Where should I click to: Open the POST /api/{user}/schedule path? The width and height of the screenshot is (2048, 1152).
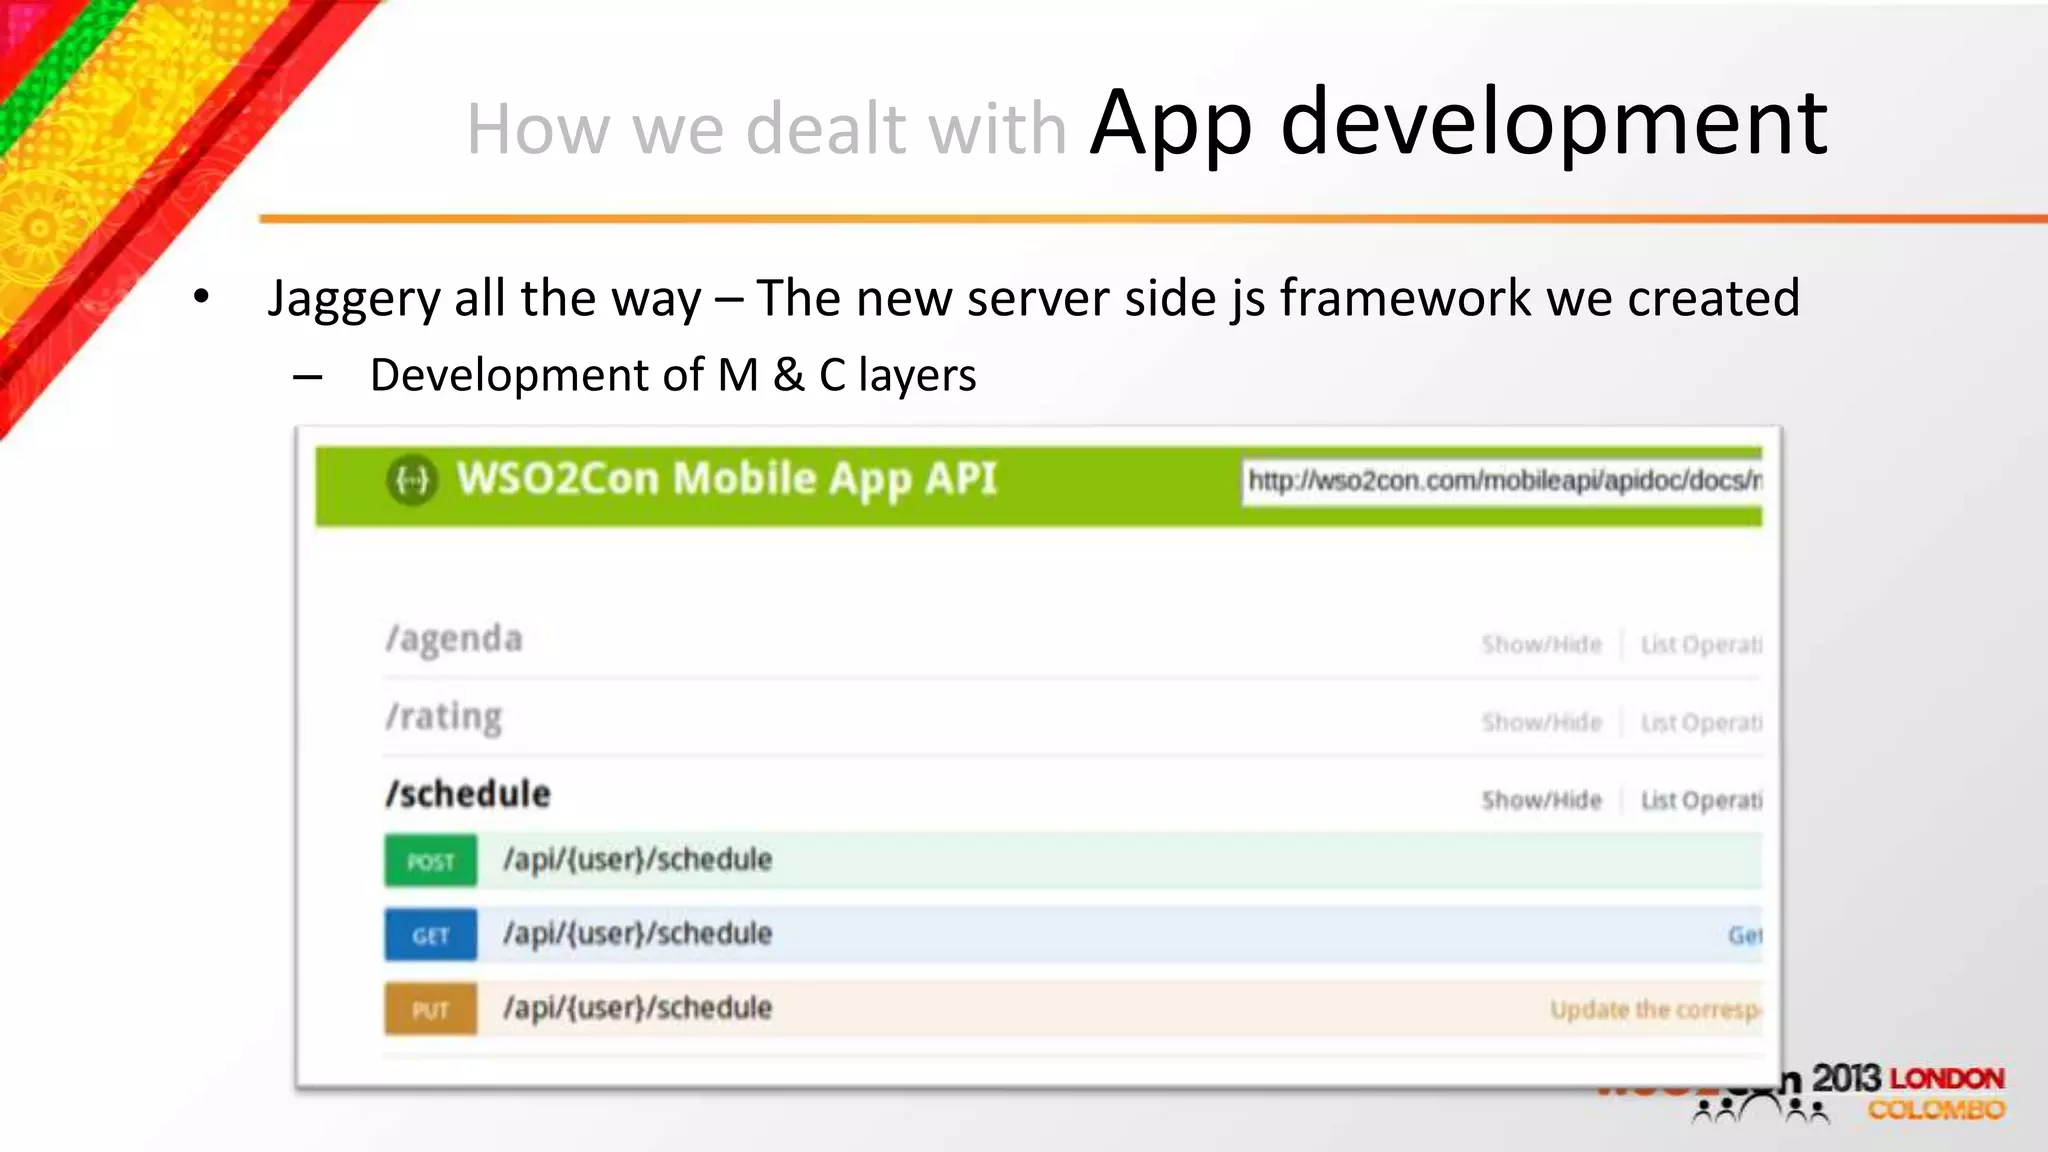point(638,860)
